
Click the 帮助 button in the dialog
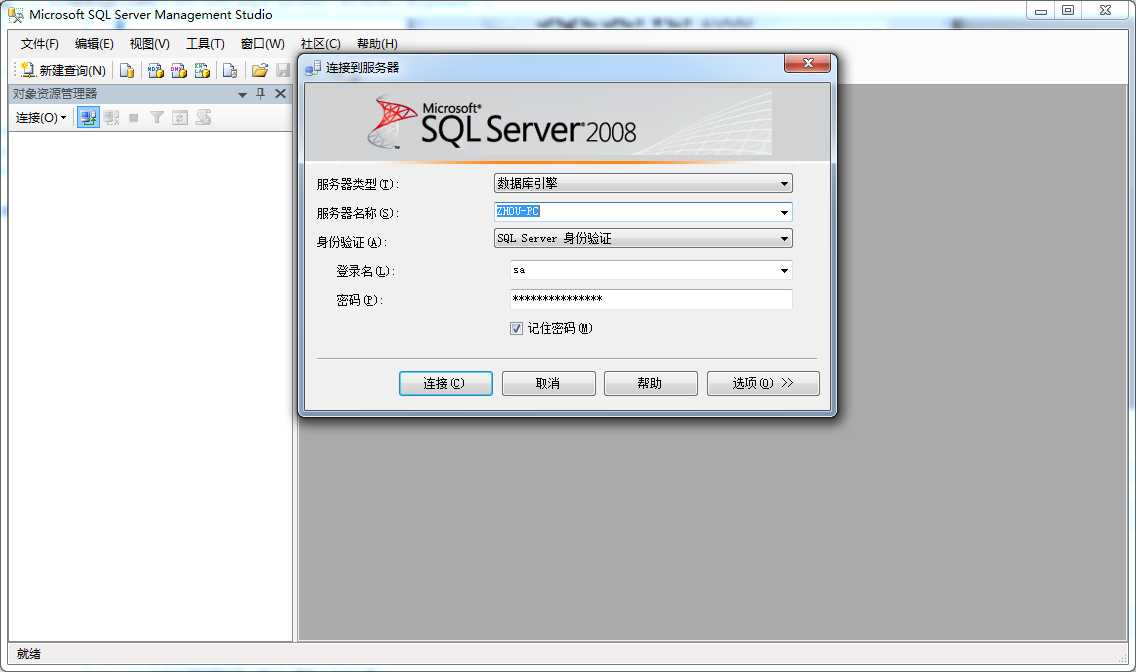coord(651,383)
